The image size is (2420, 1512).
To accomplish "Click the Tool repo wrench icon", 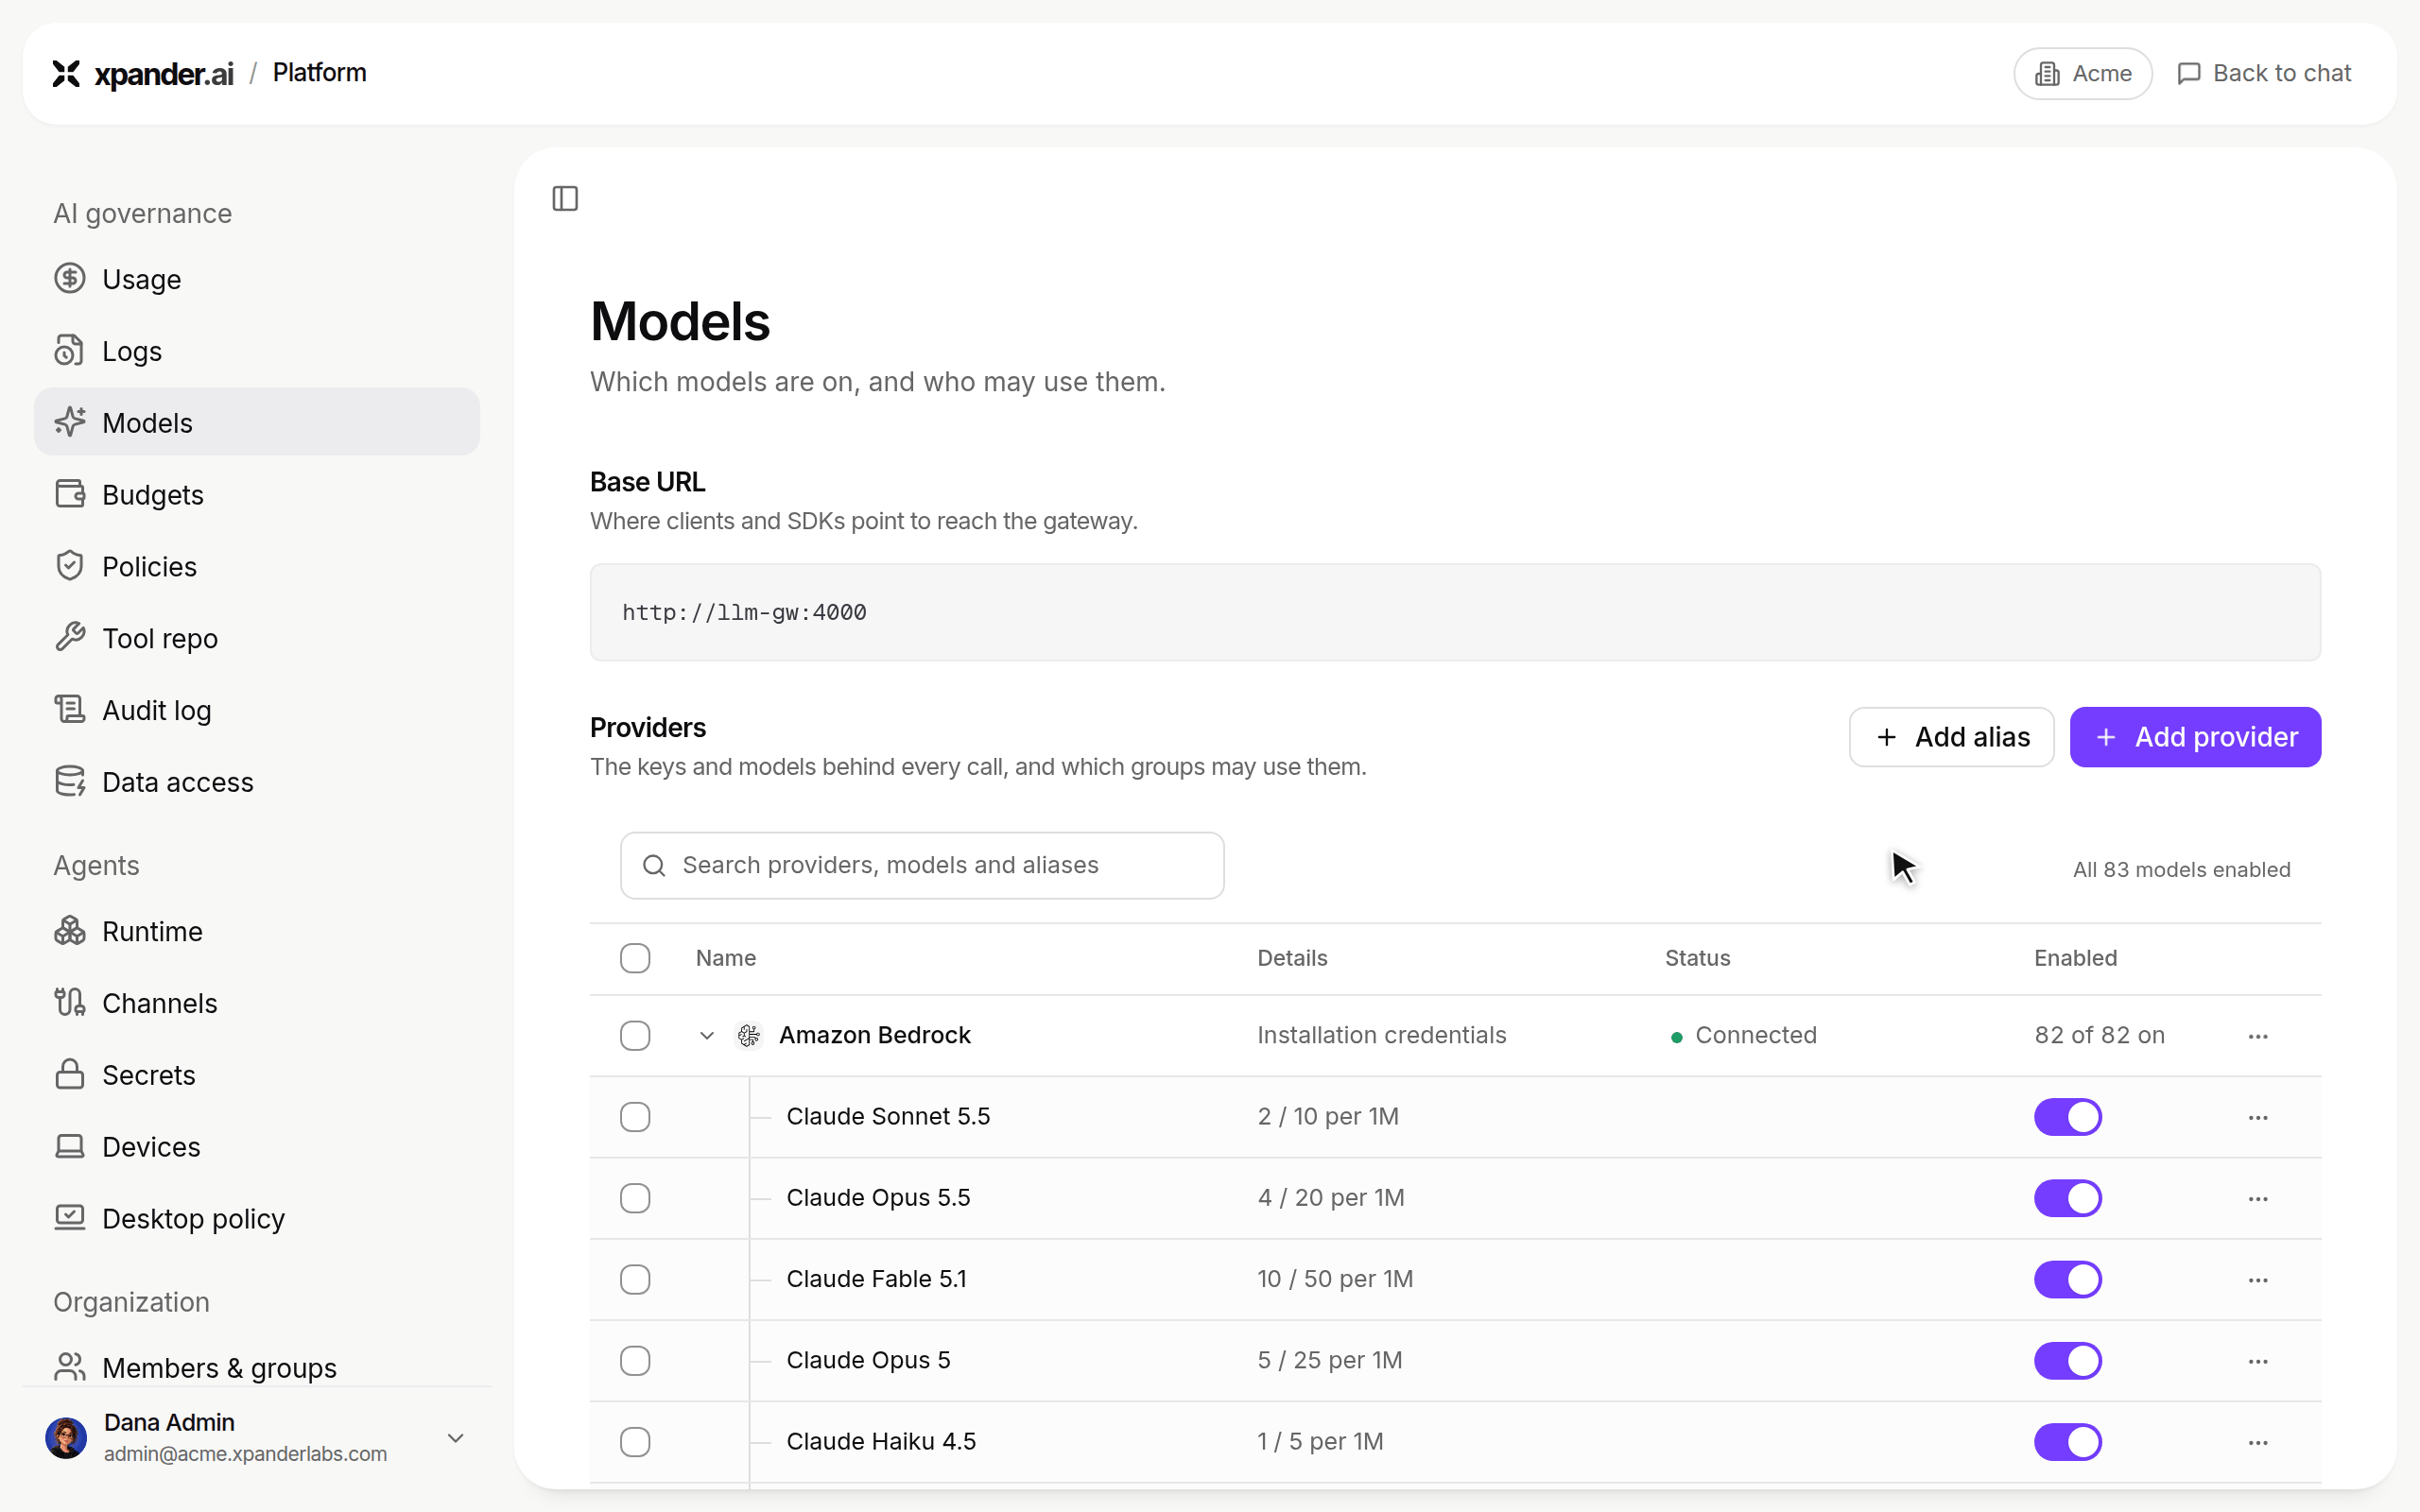I will (x=70, y=638).
